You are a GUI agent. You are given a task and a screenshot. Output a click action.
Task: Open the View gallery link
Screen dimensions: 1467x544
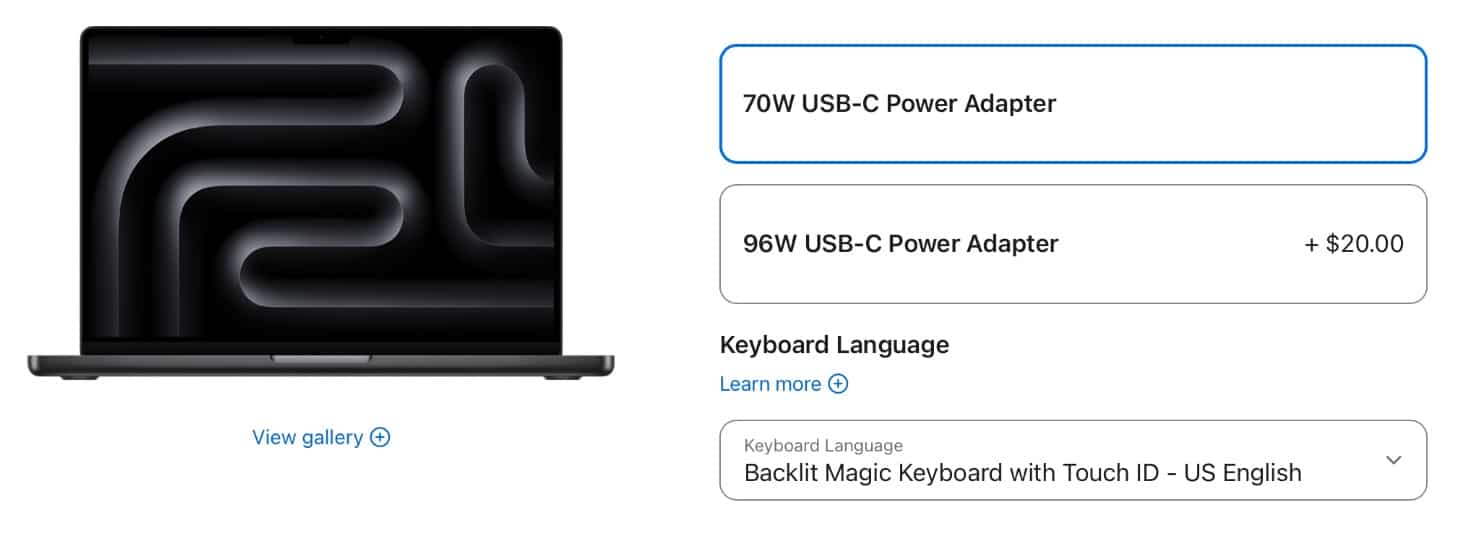coord(307,437)
